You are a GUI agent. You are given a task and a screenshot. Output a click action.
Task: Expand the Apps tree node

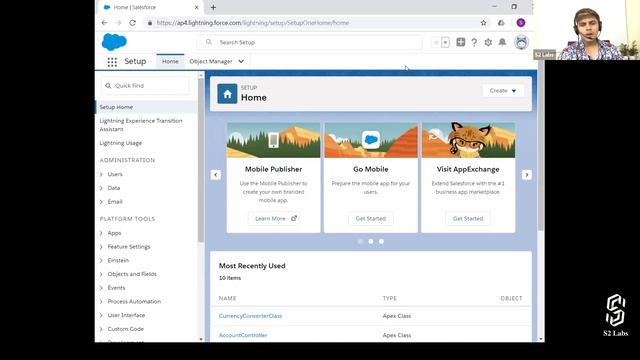[101, 233]
